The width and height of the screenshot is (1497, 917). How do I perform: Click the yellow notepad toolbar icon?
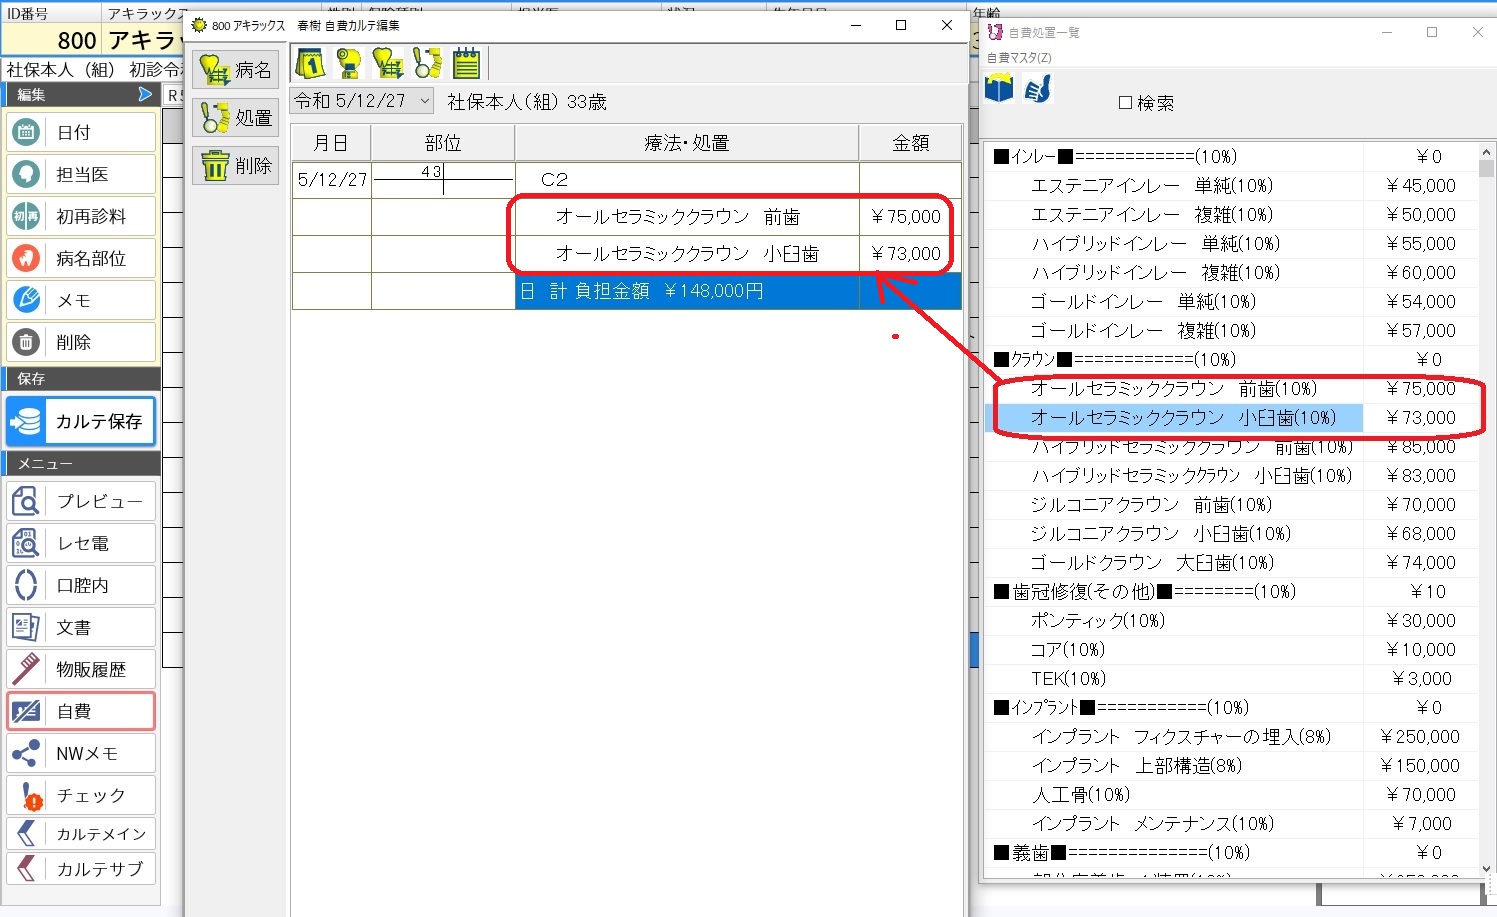point(466,64)
